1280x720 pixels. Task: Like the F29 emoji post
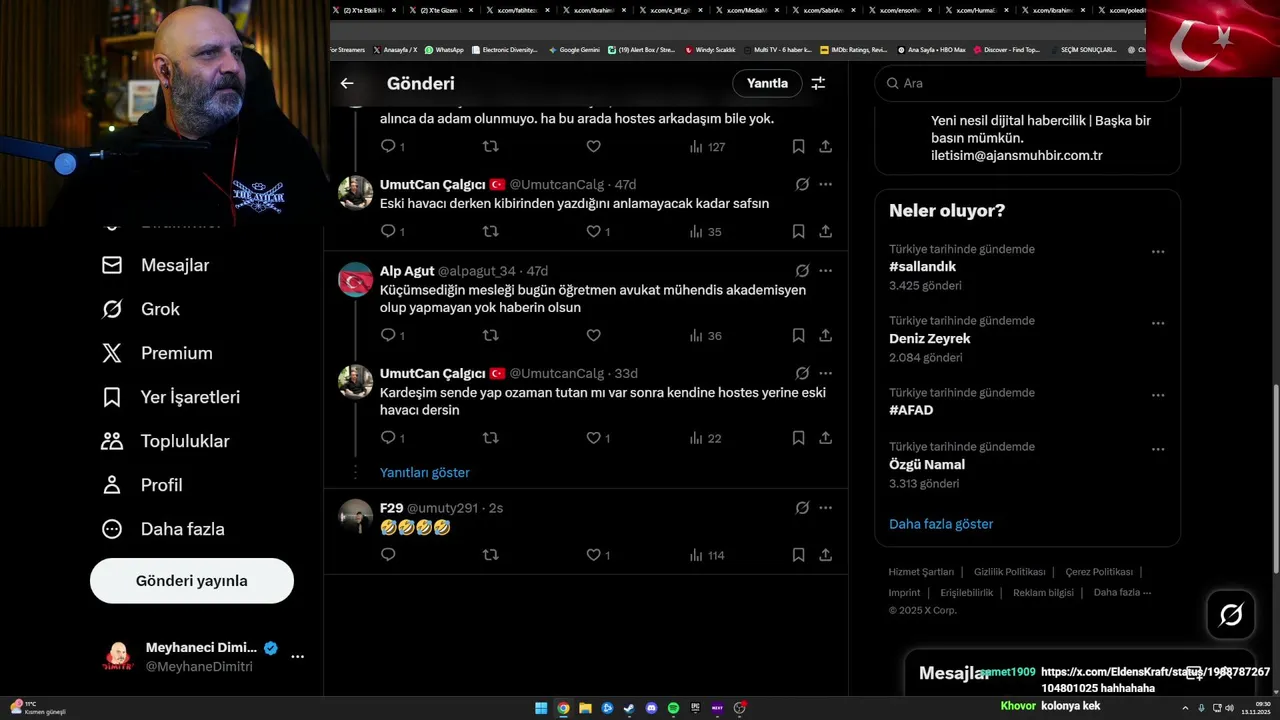click(593, 554)
